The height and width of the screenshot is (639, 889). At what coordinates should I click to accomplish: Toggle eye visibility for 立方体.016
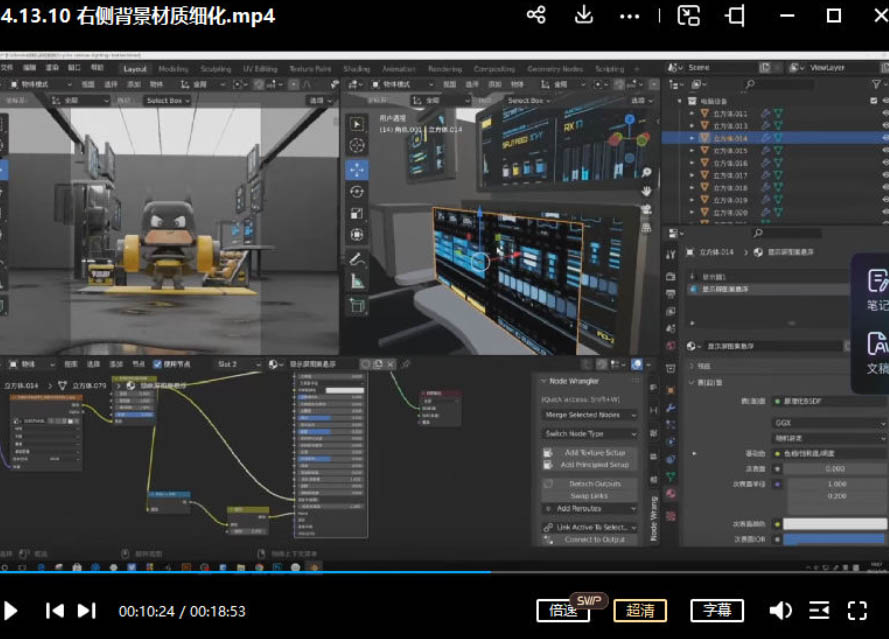(885, 163)
